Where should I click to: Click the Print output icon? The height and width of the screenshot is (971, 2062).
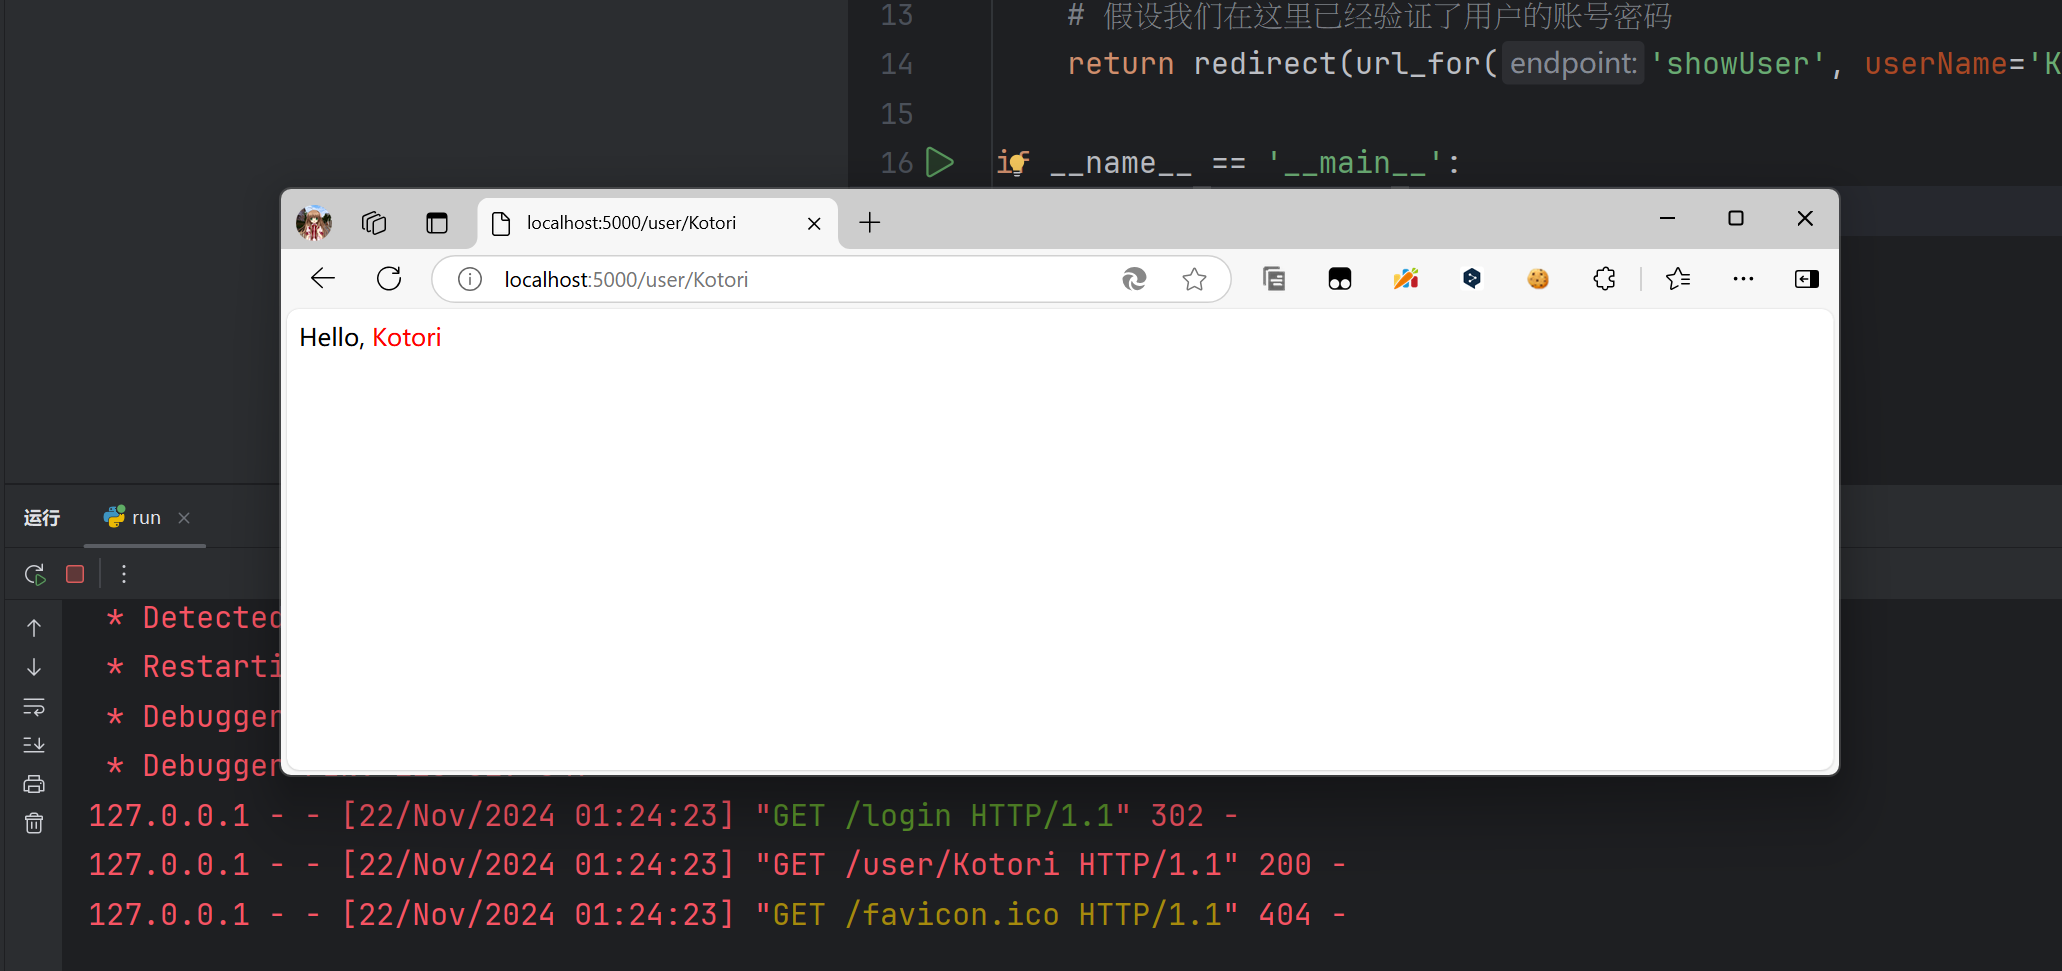click(34, 783)
